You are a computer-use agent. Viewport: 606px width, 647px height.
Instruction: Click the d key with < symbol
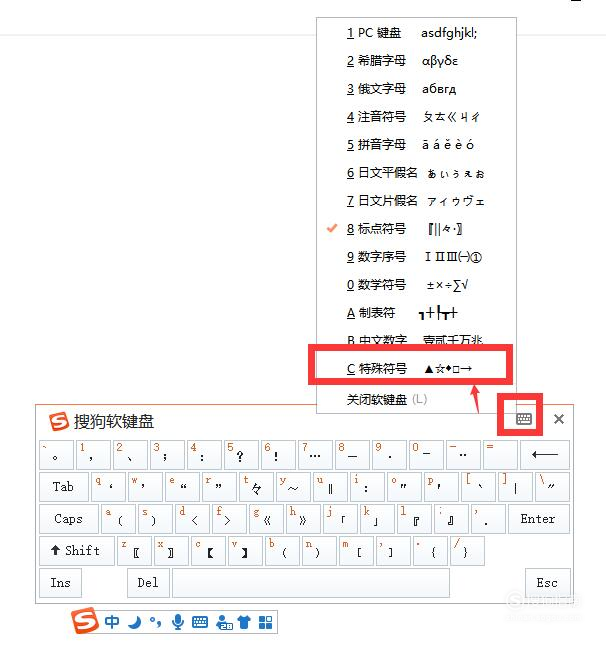point(192,519)
